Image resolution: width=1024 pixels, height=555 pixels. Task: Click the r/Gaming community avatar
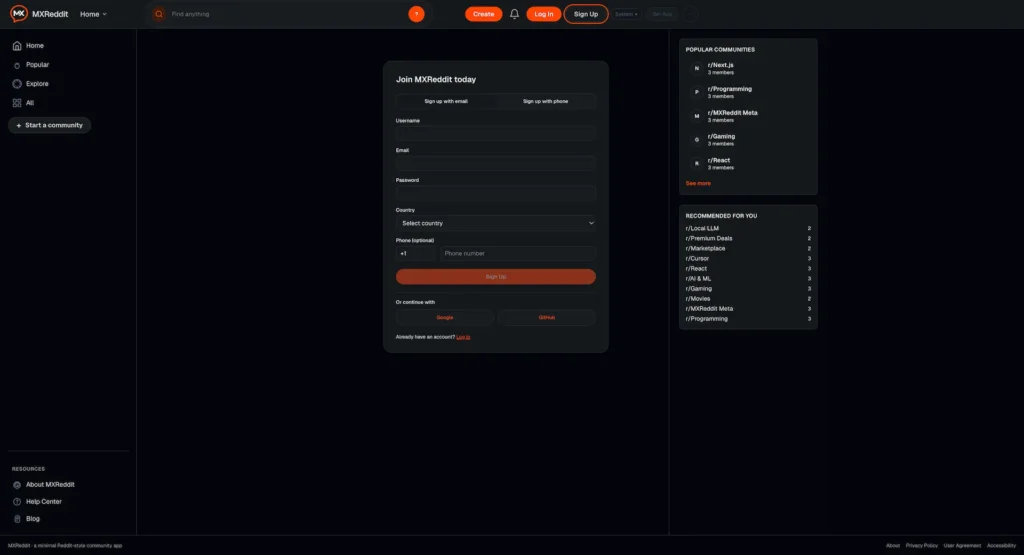pyautogui.click(x=696, y=140)
